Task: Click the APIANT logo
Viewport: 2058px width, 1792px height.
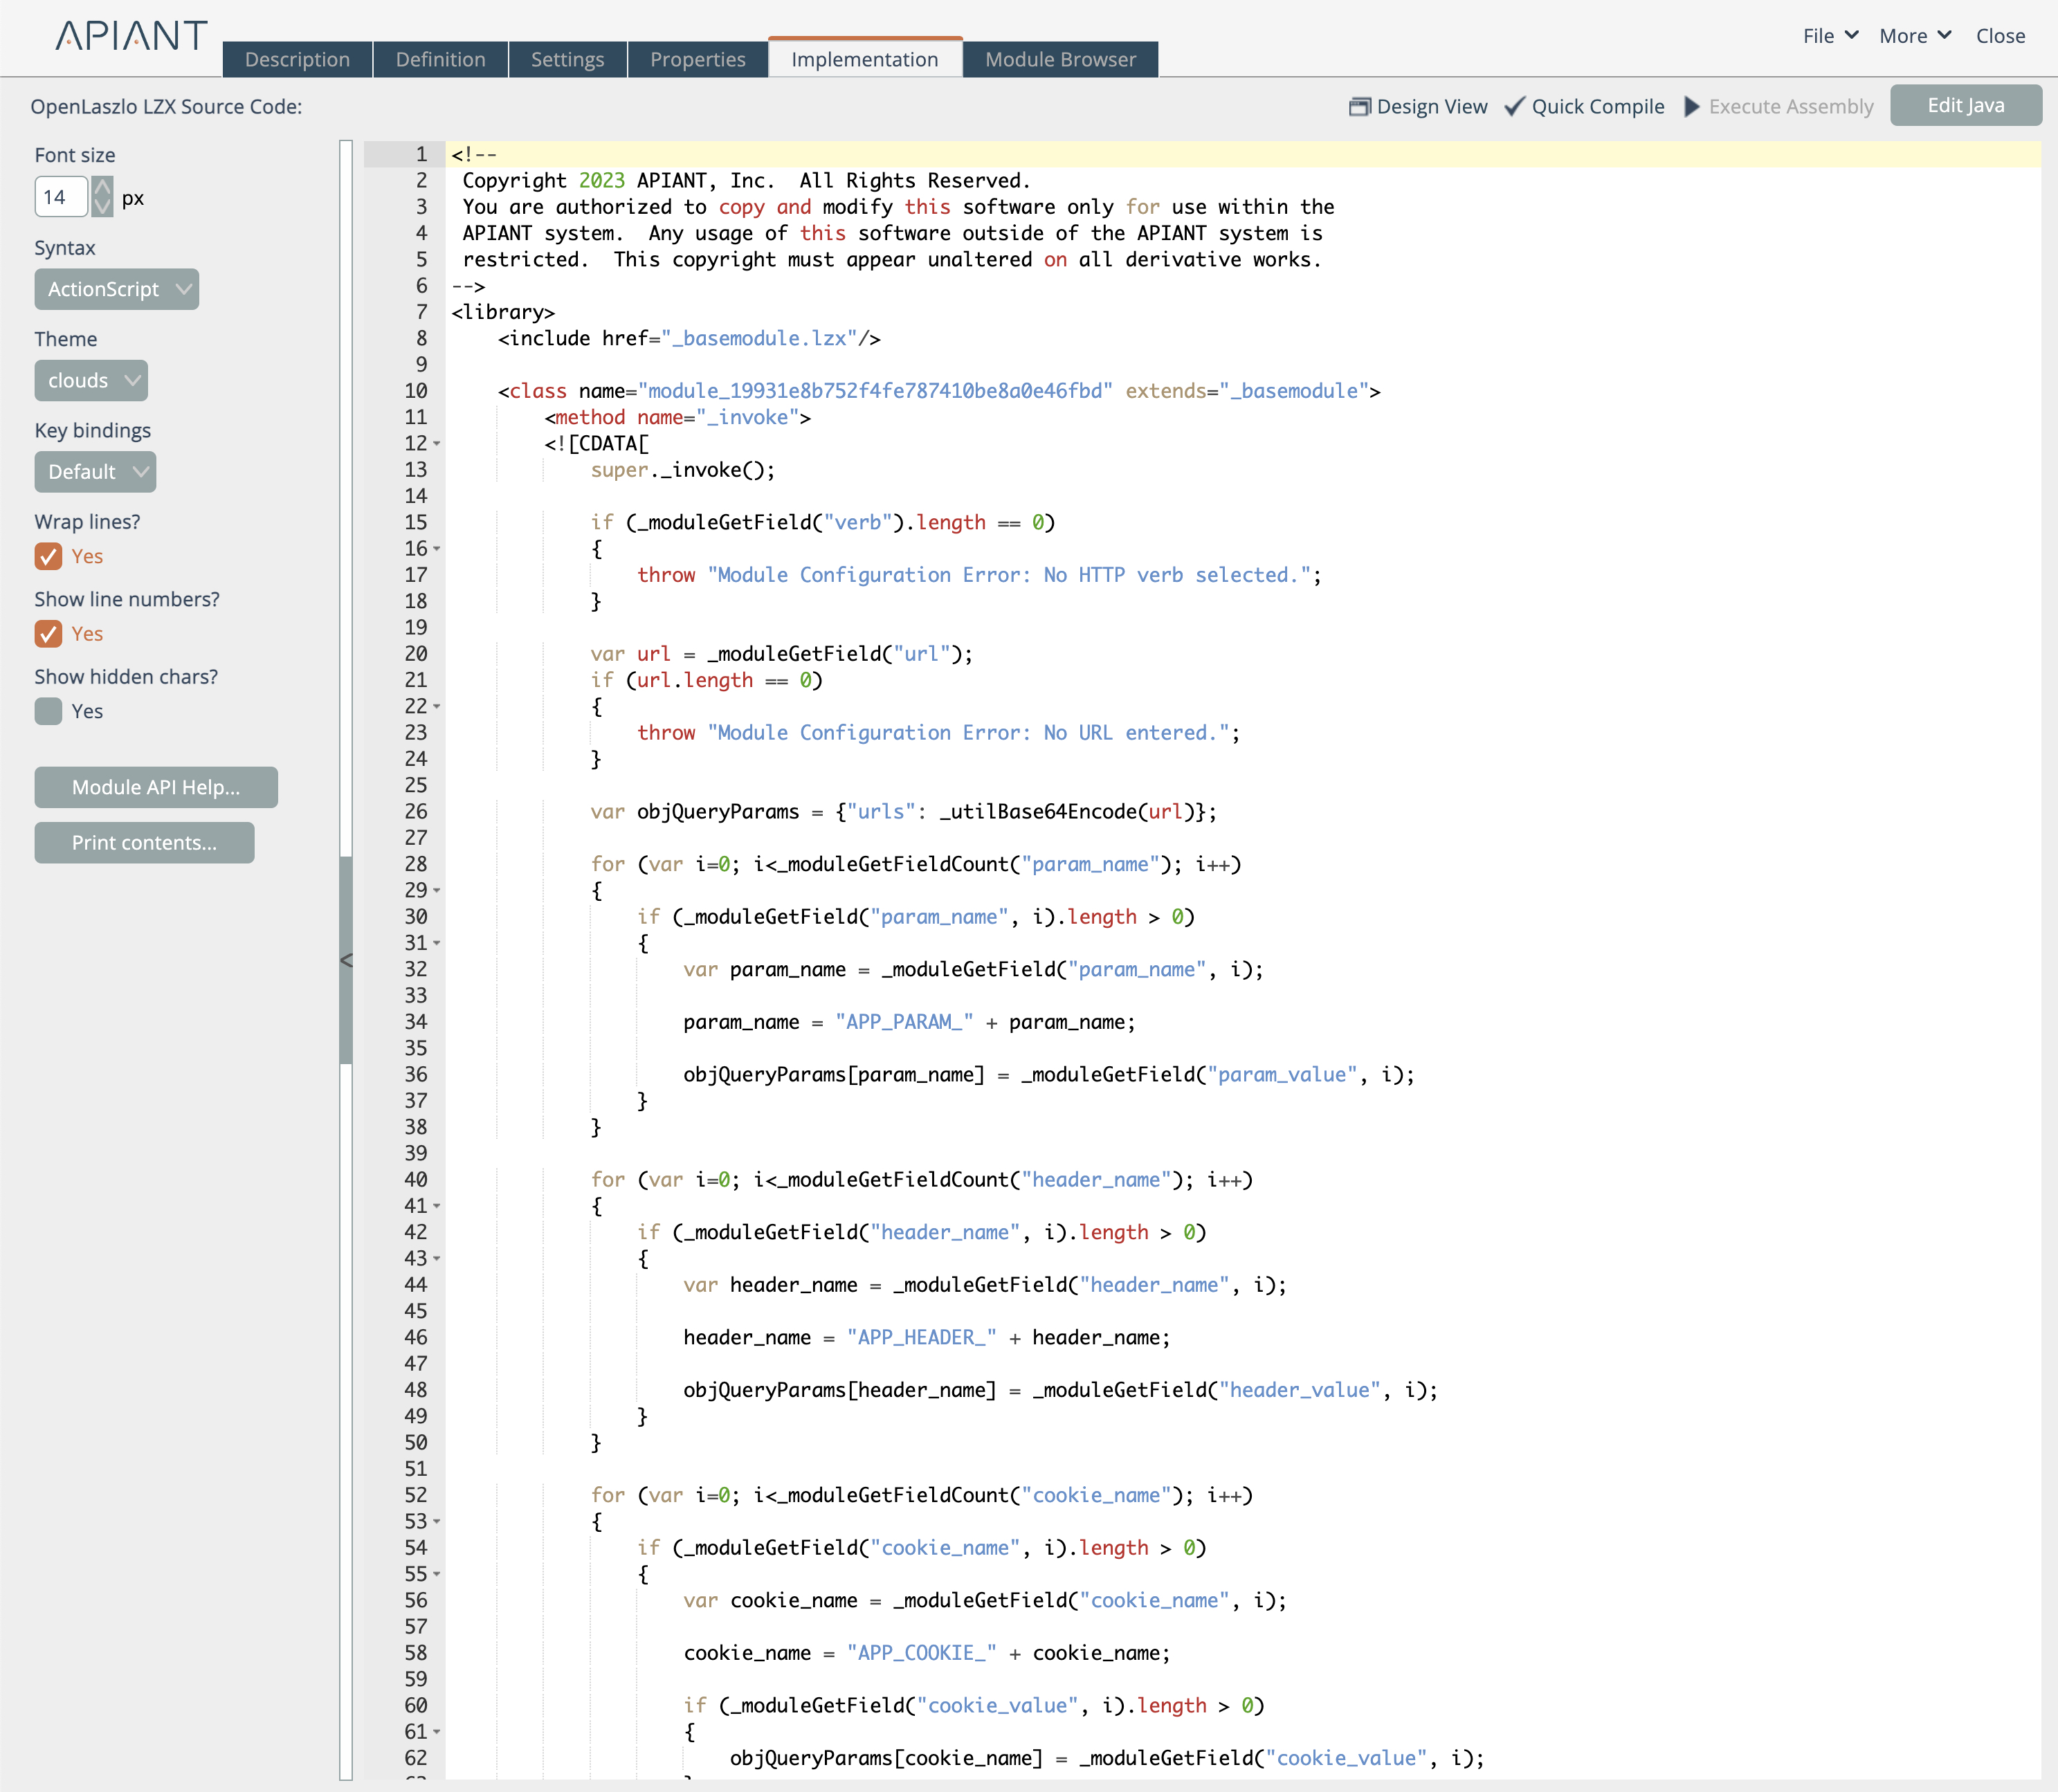Action: coord(131,36)
